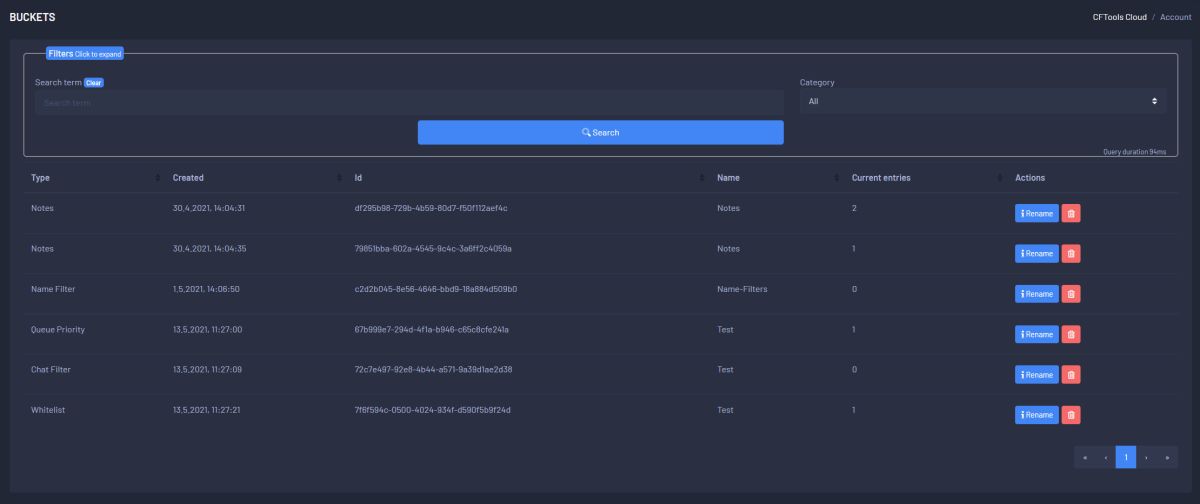The height and width of the screenshot is (504, 1200).
Task: Sort table by Created column
Action: point(255,177)
